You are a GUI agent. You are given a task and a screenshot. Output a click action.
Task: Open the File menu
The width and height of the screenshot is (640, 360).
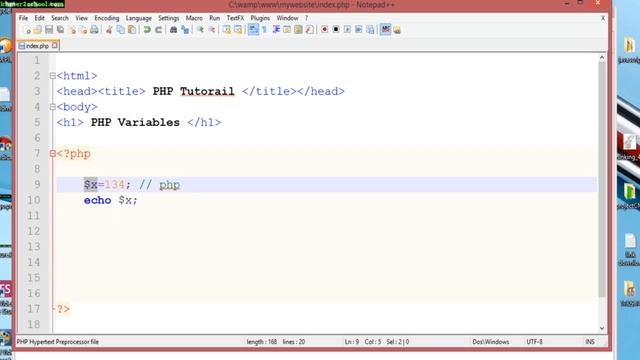pyautogui.click(x=23, y=18)
